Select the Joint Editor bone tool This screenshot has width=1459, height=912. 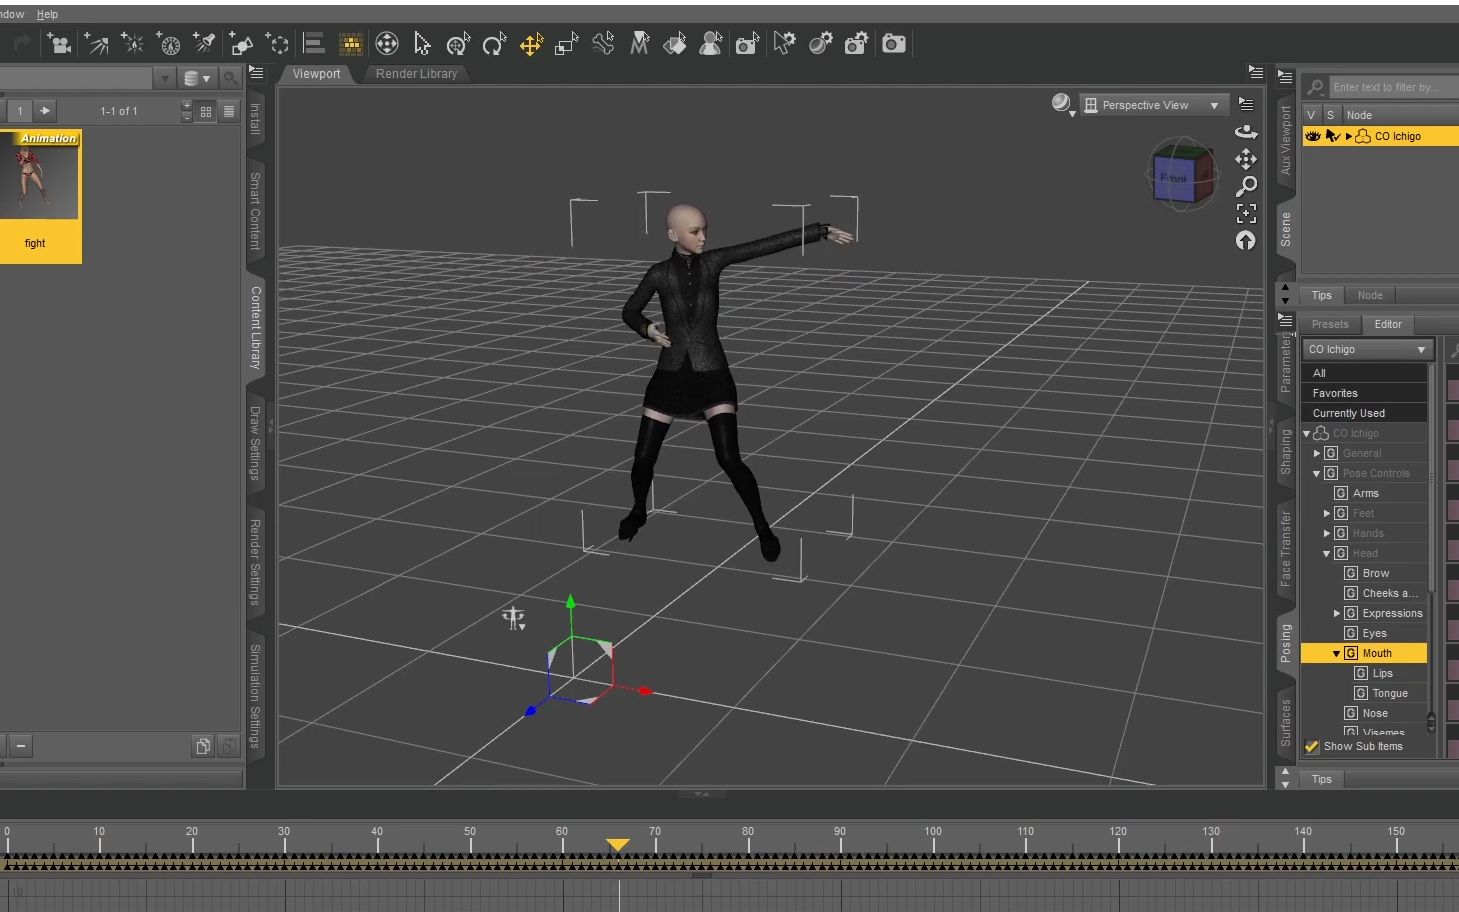(x=603, y=43)
